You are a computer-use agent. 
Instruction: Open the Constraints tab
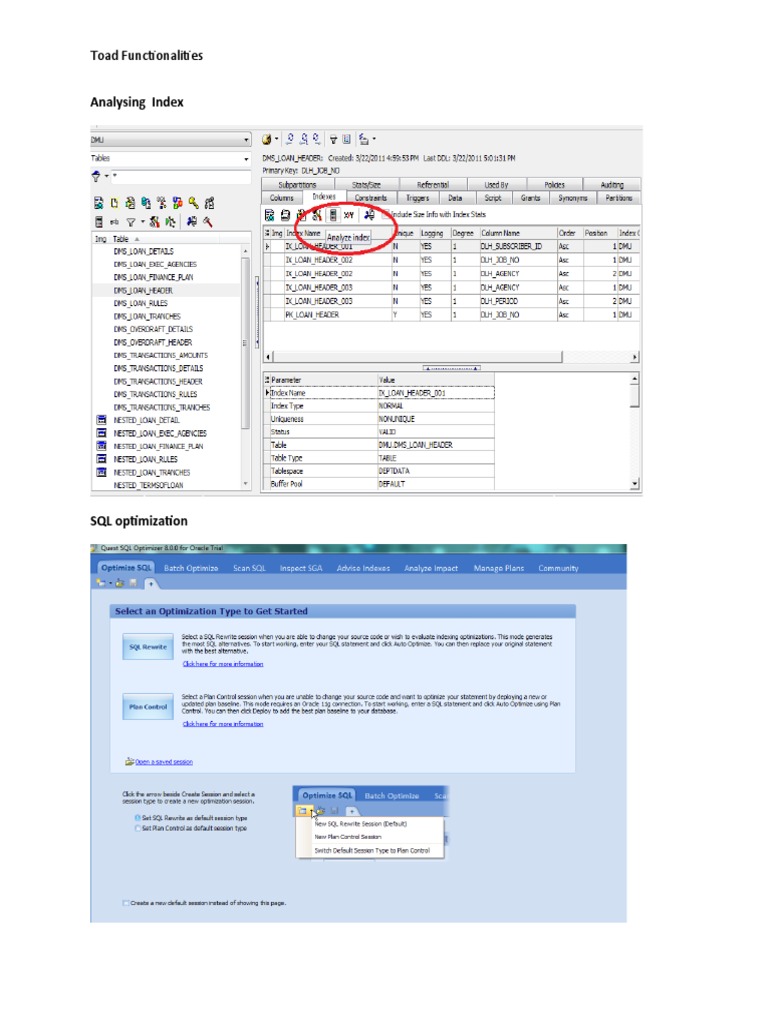click(371, 198)
